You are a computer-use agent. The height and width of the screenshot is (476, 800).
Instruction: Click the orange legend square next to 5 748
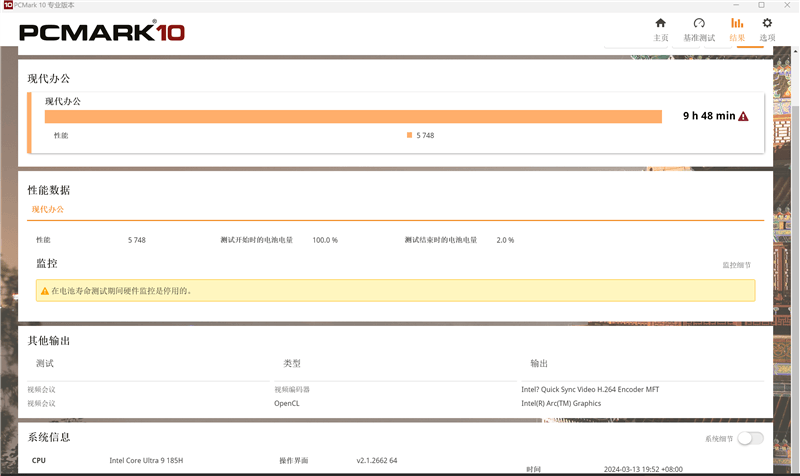(x=409, y=135)
